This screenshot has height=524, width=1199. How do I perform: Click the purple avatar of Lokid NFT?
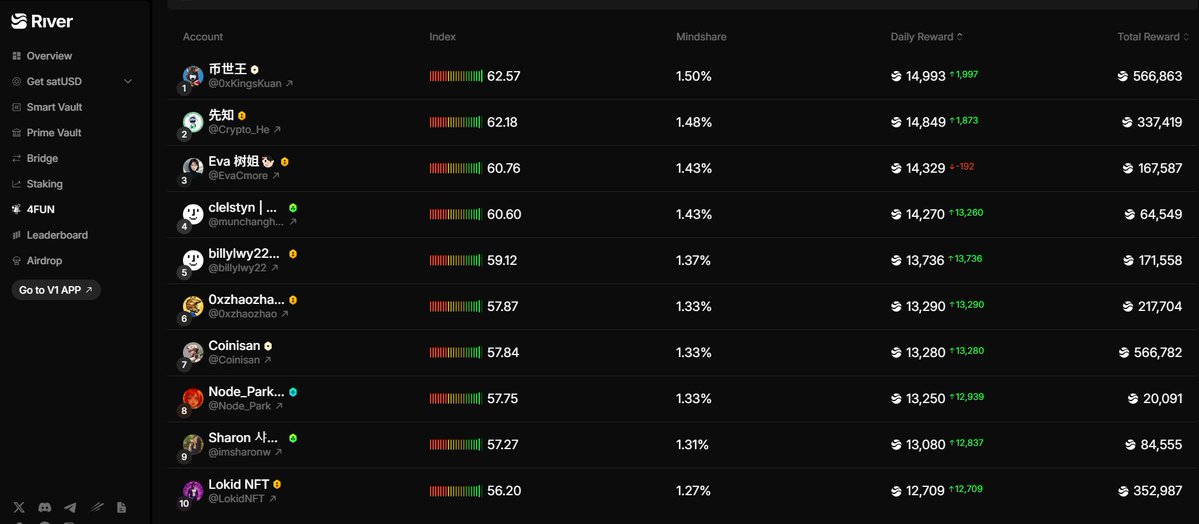tap(193, 490)
